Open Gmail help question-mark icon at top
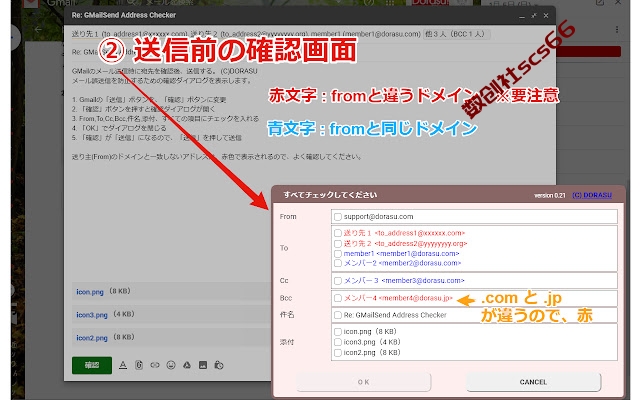The image size is (640, 400). point(370,2)
